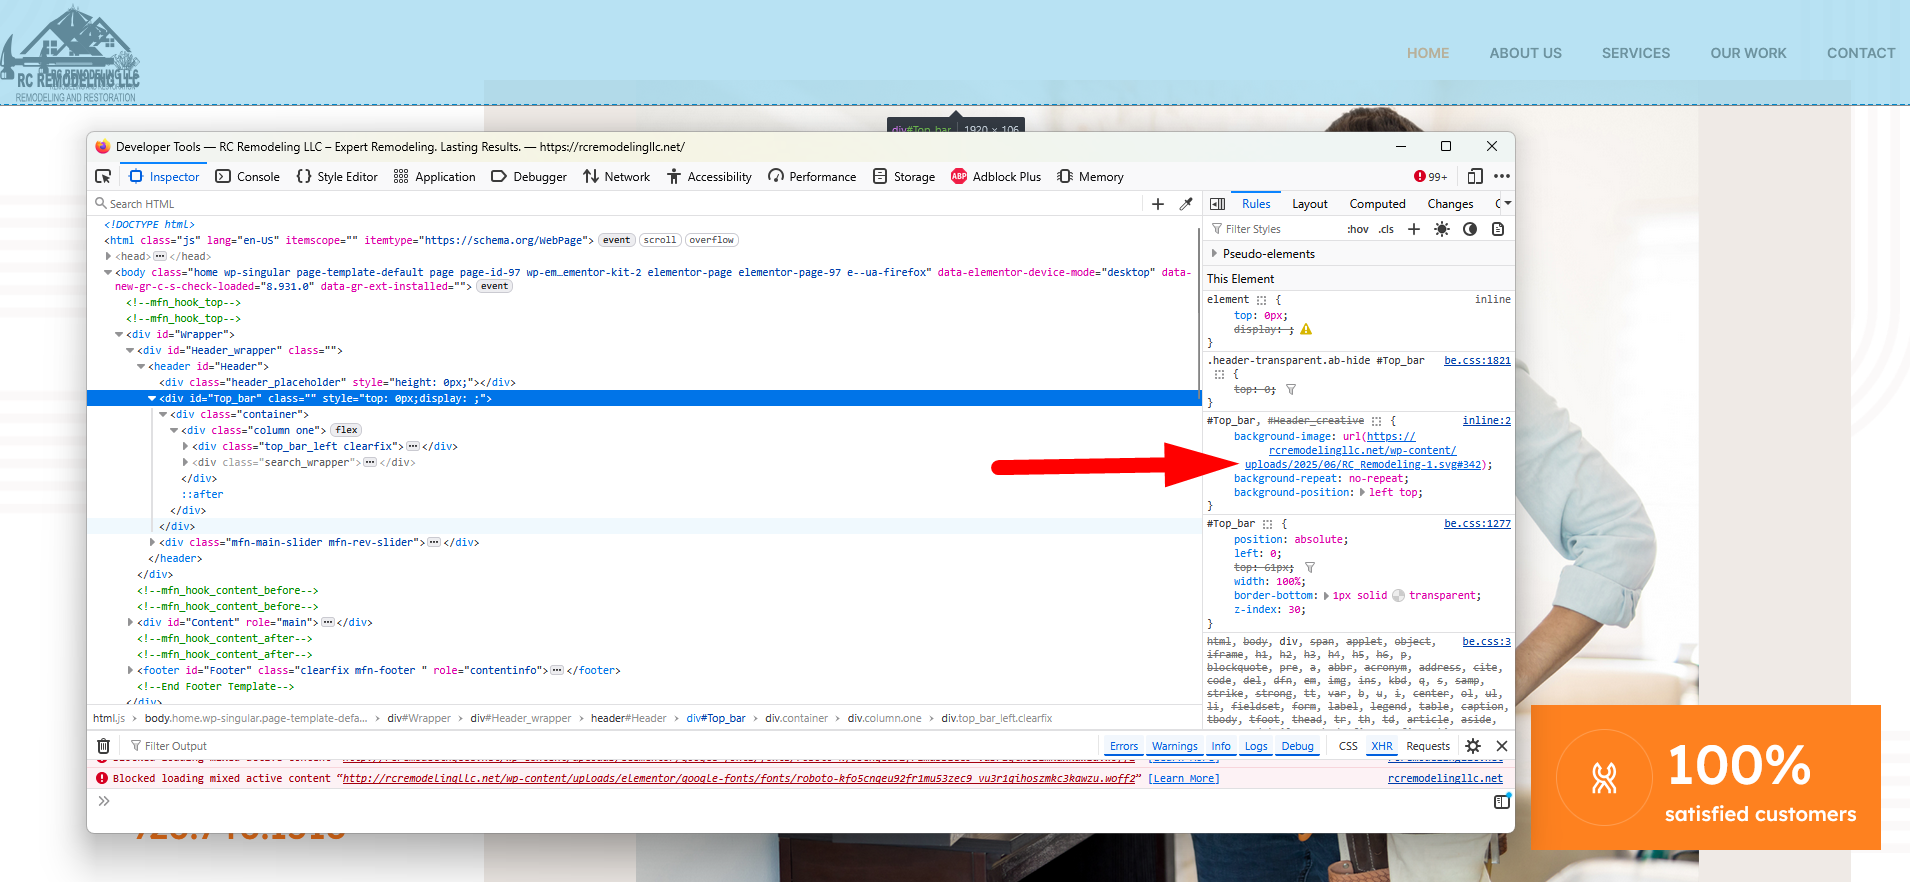Image resolution: width=1910 pixels, height=882 pixels.
Task: Activate the element picker tool
Action: [x=103, y=177]
